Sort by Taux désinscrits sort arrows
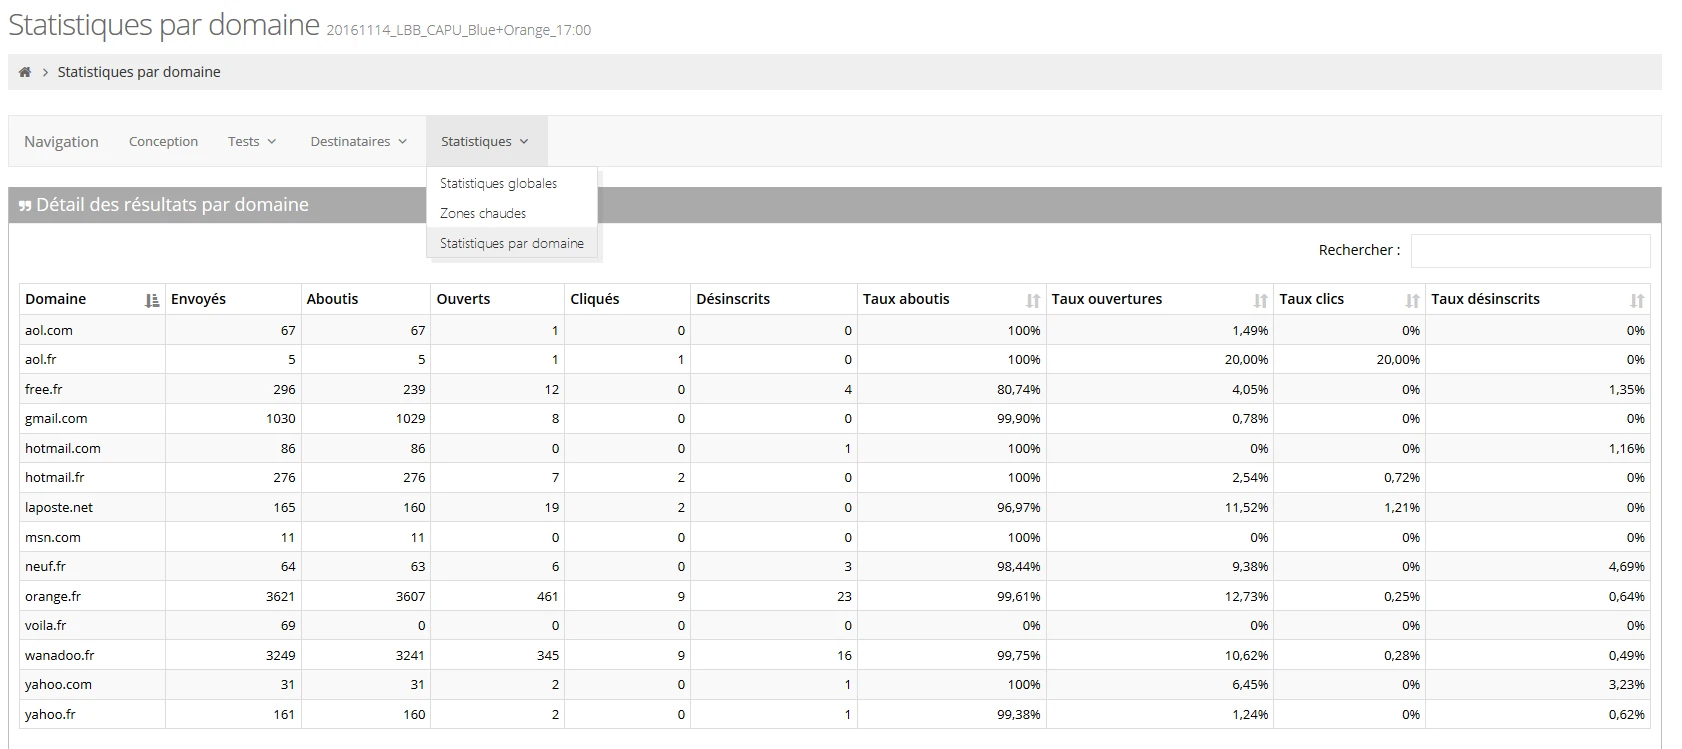Screen dimensions: 1682x749 click(x=1636, y=300)
